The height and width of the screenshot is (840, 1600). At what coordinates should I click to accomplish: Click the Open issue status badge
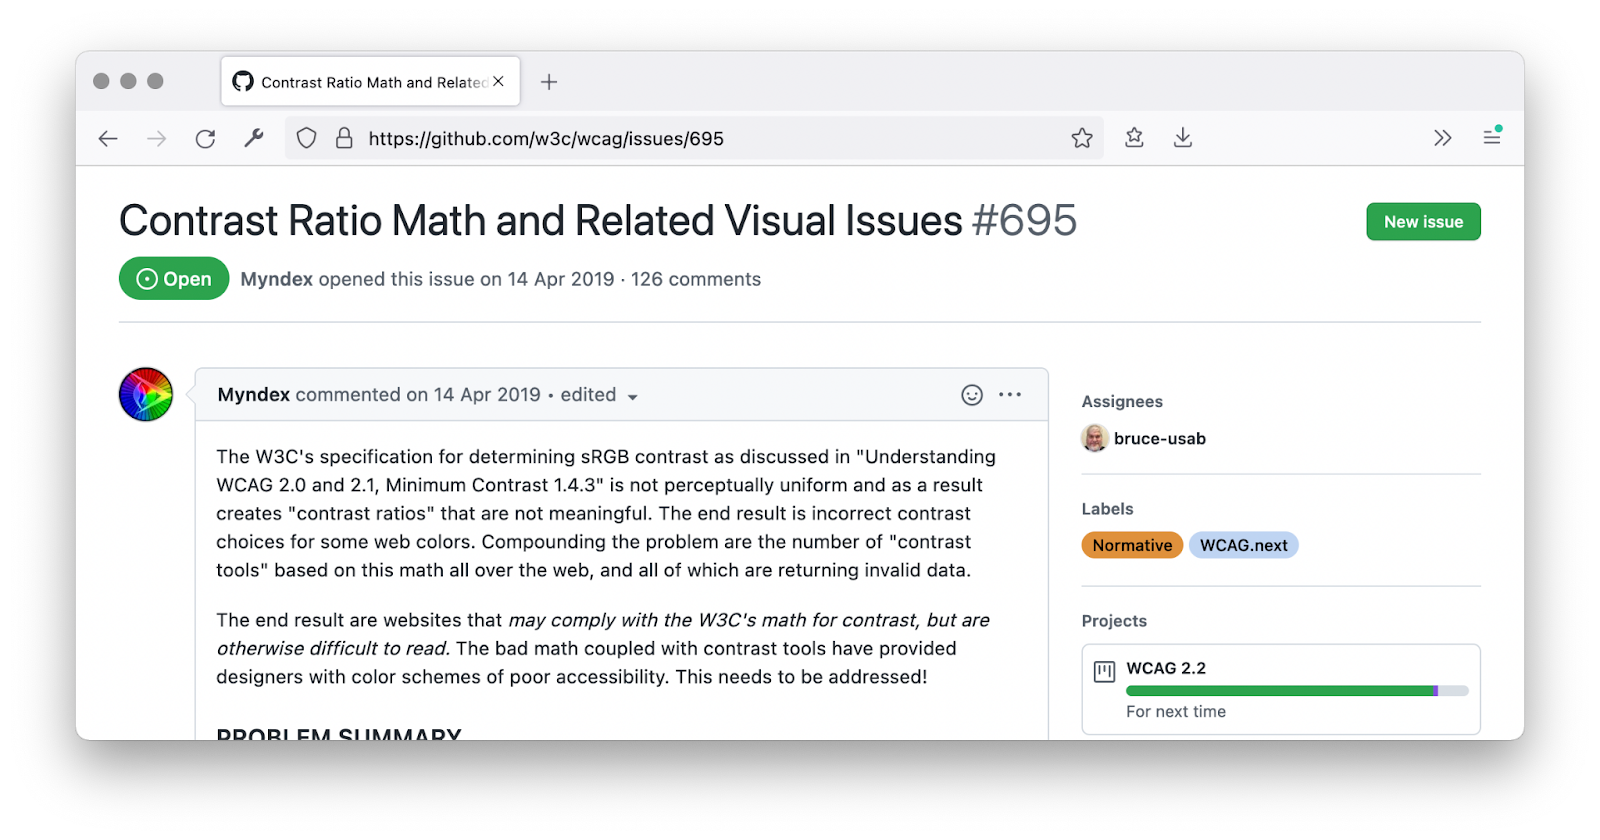click(x=174, y=279)
